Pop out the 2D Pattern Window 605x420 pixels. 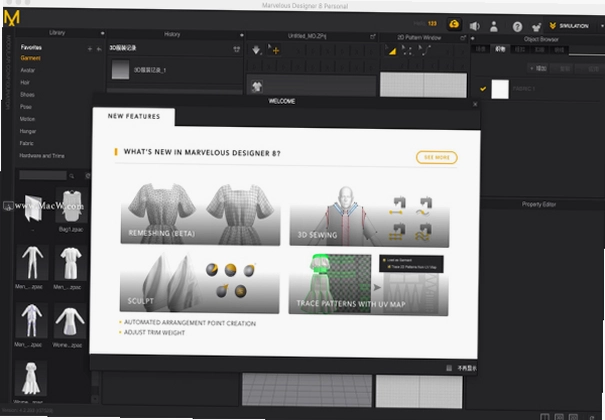tap(463, 38)
